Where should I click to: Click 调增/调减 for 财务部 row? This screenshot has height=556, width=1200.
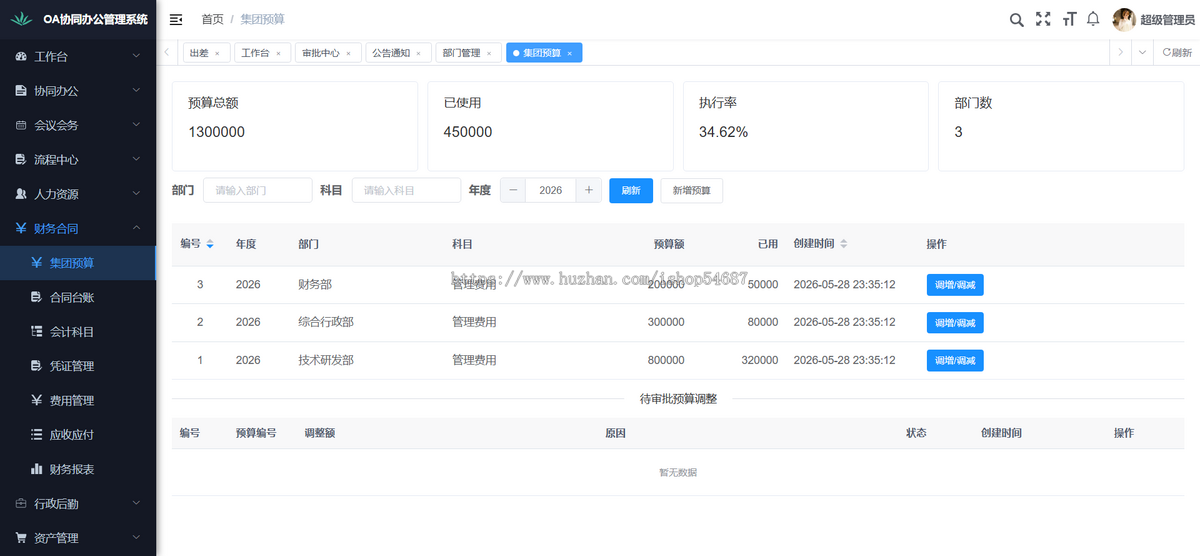pyautogui.click(x=955, y=285)
